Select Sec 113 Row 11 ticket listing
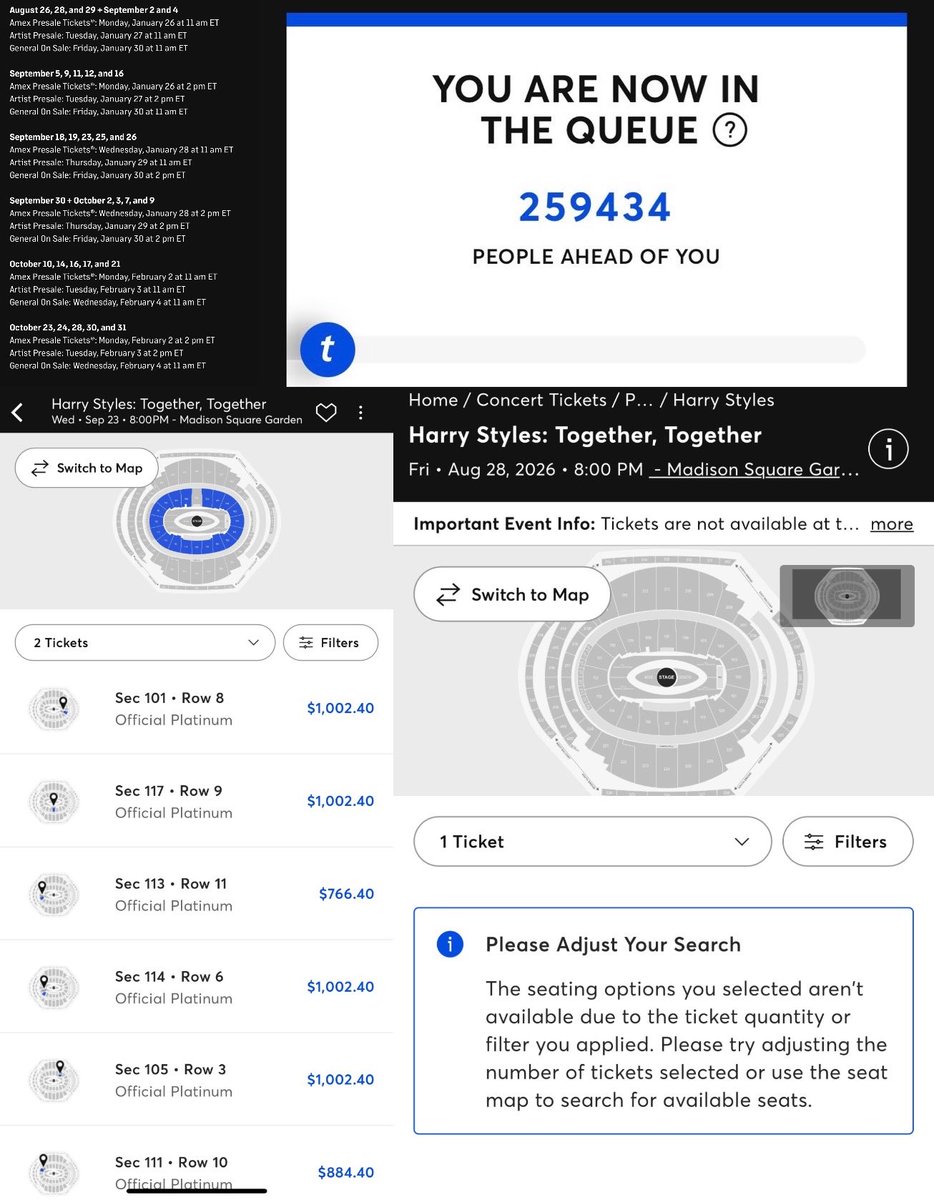The height and width of the screenshot is (1200, 934). click(197, 894)
